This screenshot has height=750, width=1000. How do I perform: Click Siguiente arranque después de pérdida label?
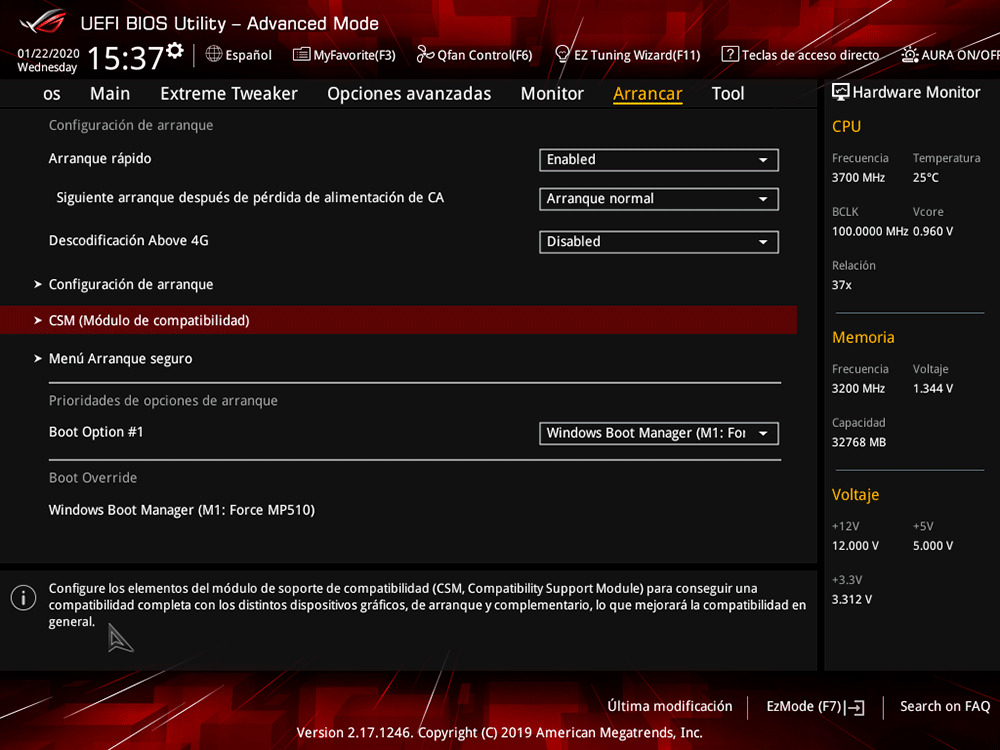click(250, 198)
